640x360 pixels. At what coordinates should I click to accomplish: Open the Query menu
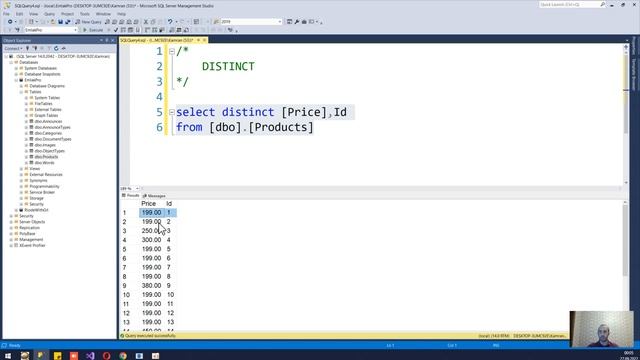pyautogui.click(x=49, y=14)
